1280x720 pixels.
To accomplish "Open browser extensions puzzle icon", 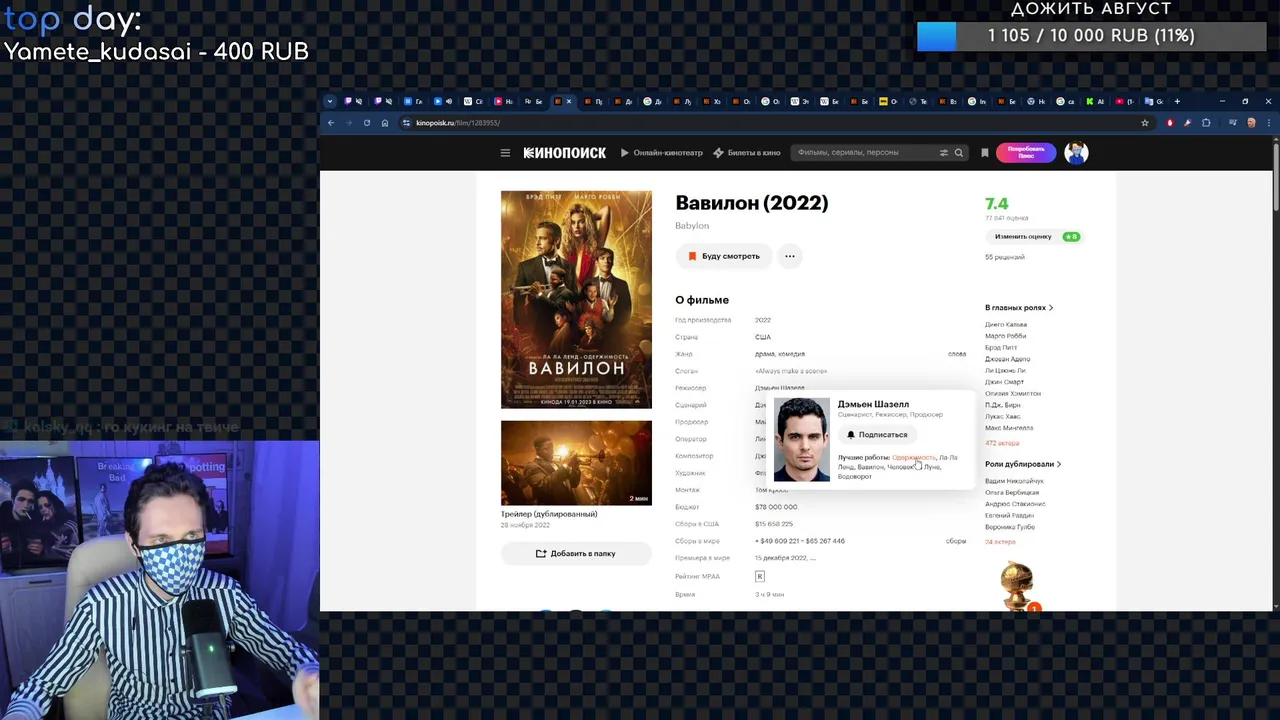I will point(1206,123).
